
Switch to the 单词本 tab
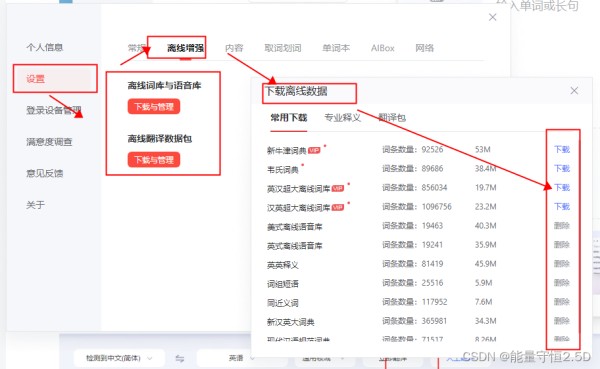pyautogui.click(x=336, y=48)
